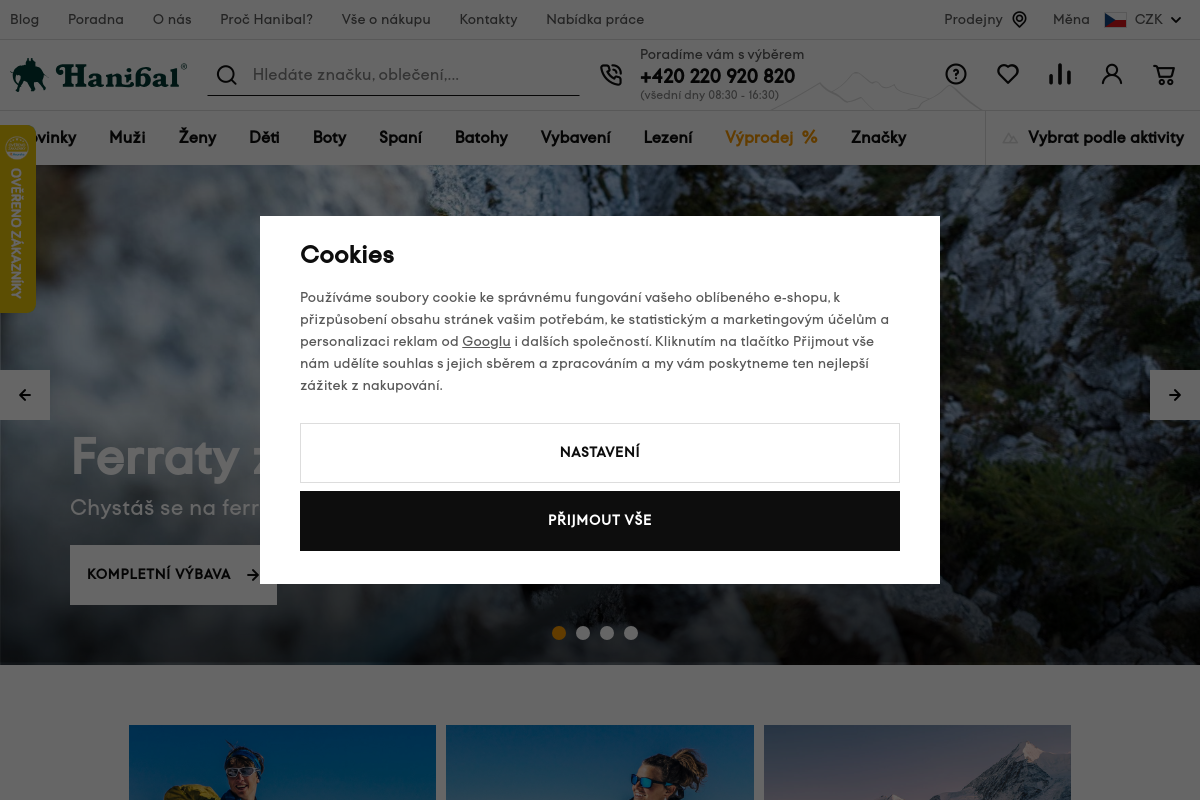
Task: Open the wishlist heart icon
Action: [1008, 74]
